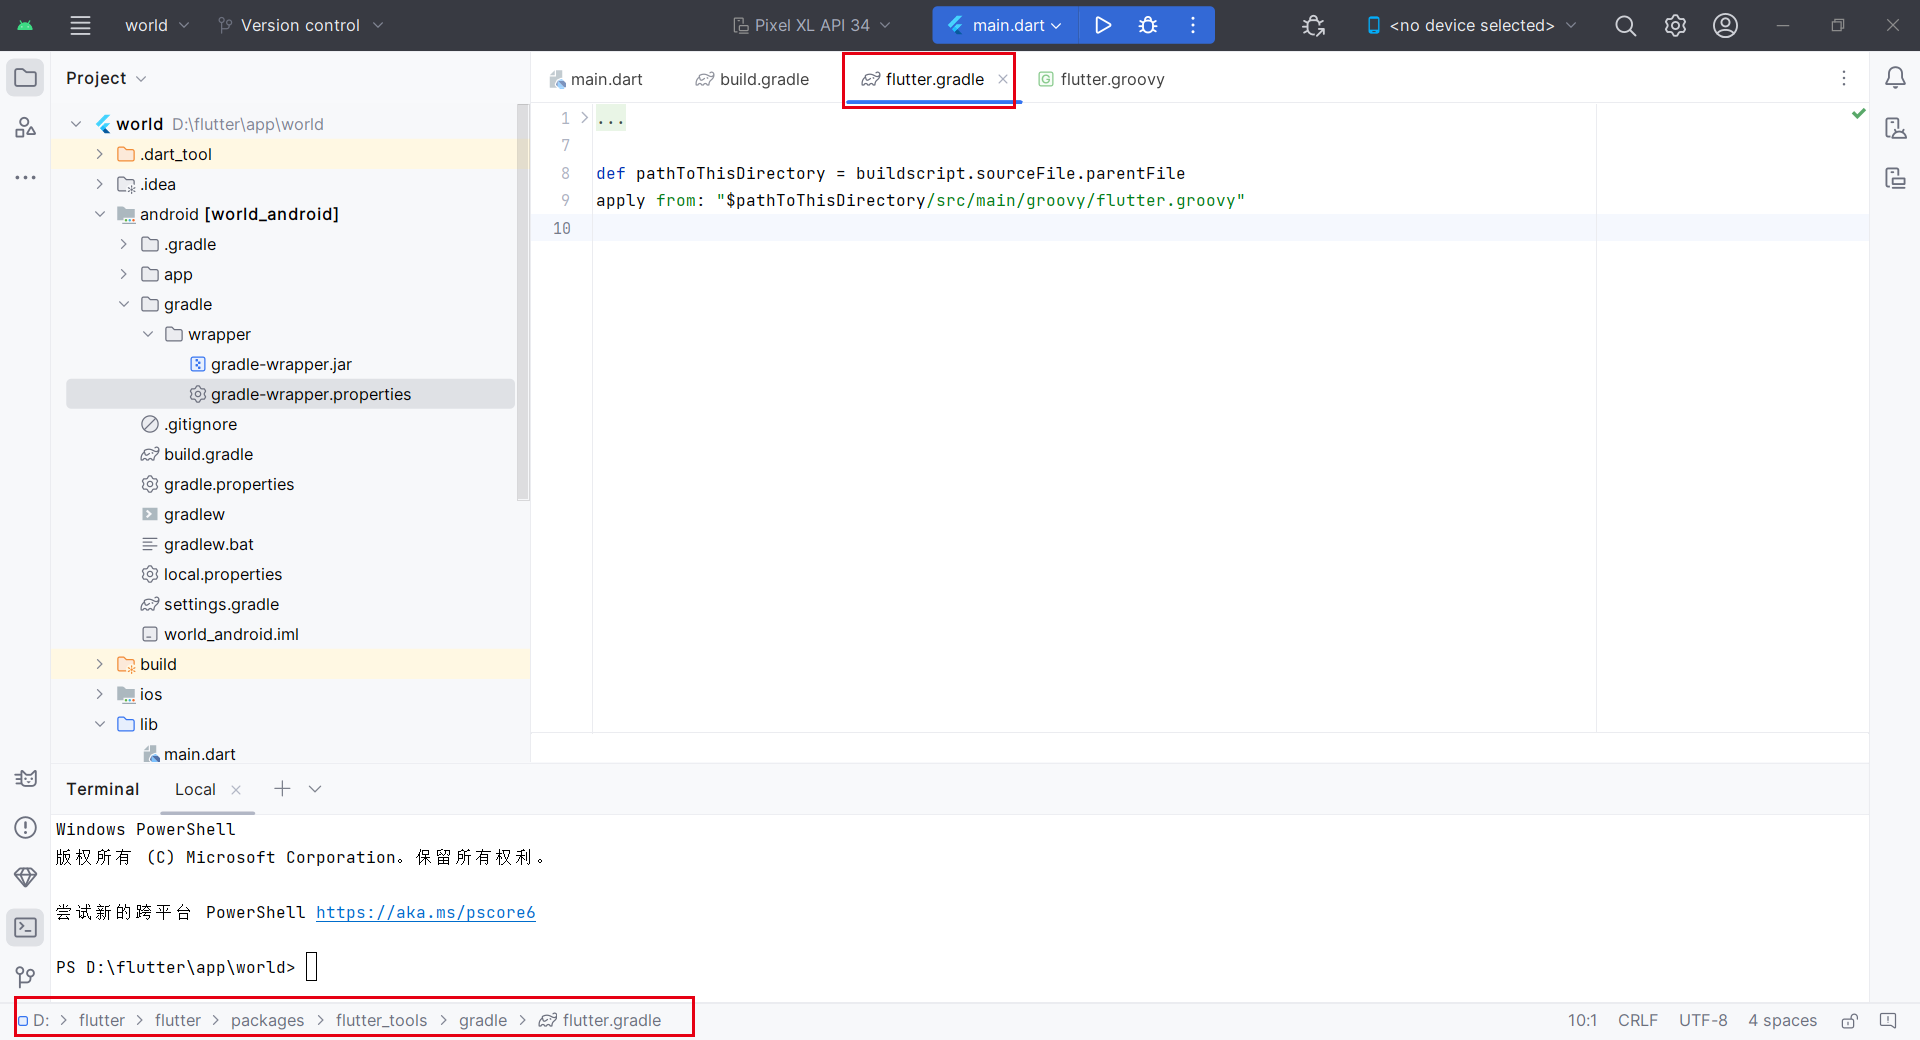This screenshot has height=1040, width=1920.
Task: Open the Project tool window icon
Action: coord(26,78)
